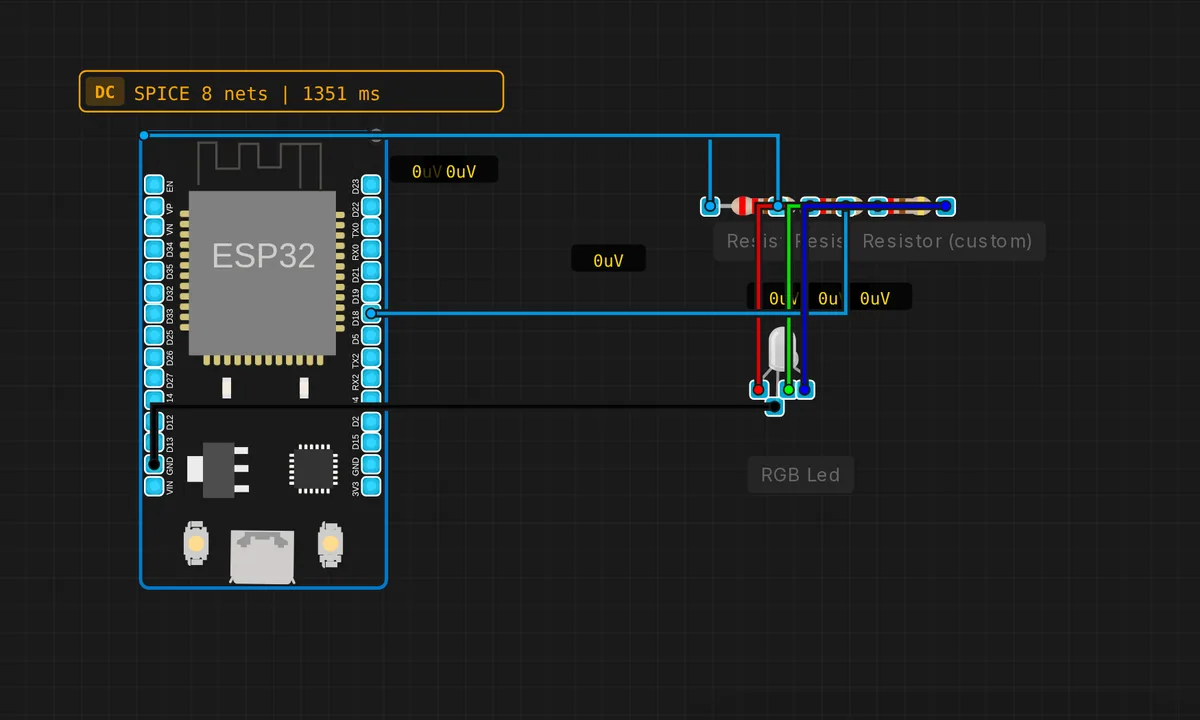This screenshot has height=720, width=1200.
Task: Click the 0uV readout in canvas center
Action: [608, 260]
